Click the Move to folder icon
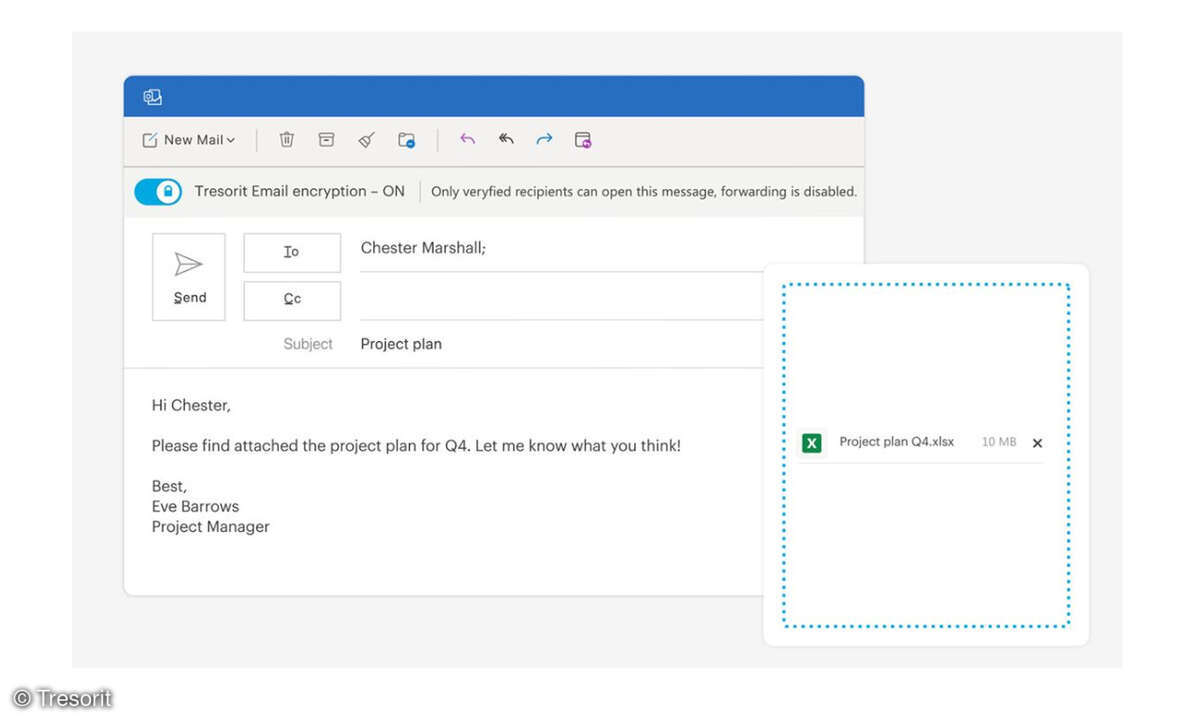This screenshot has height=720, width=1200. click(x=406, y=140)
